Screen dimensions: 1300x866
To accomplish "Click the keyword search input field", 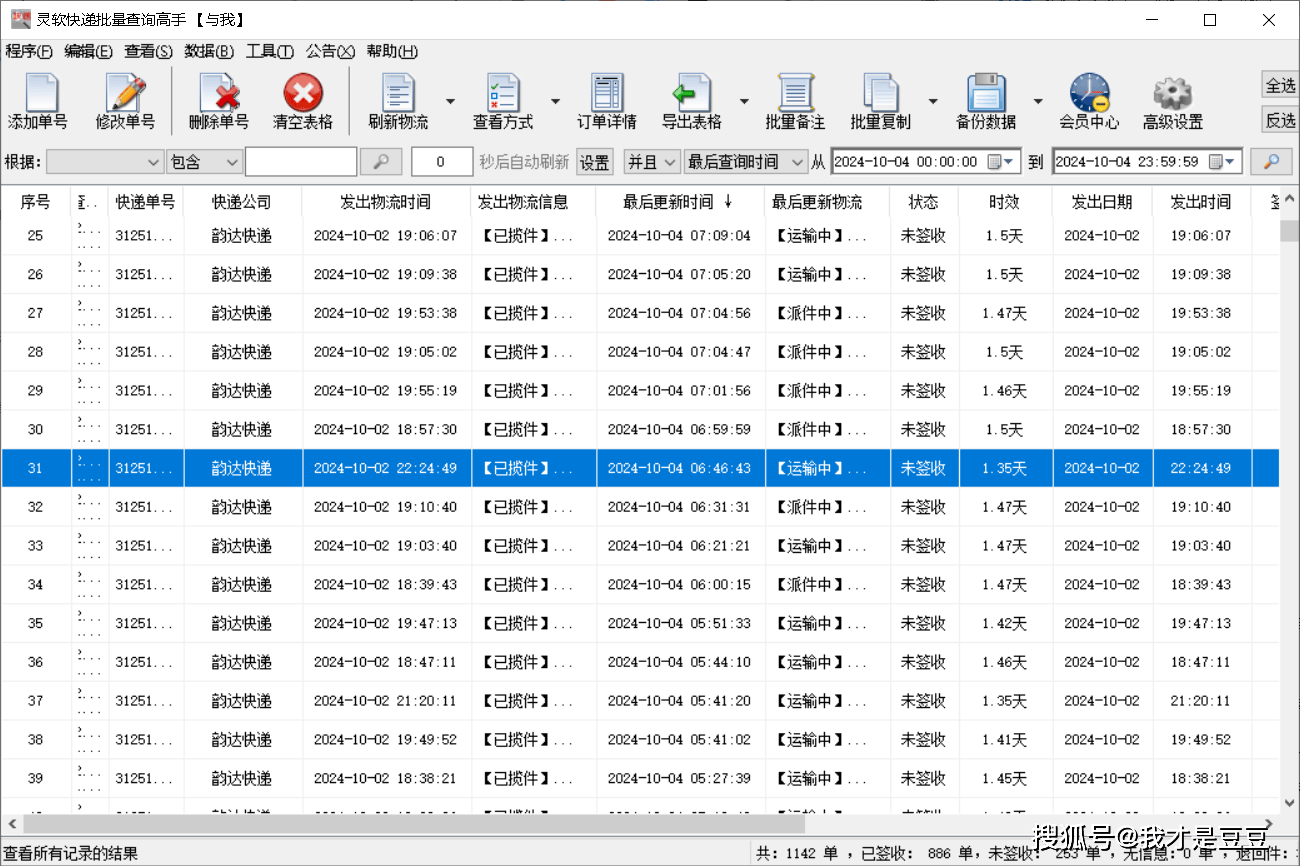I will click(x=301, y=162).
